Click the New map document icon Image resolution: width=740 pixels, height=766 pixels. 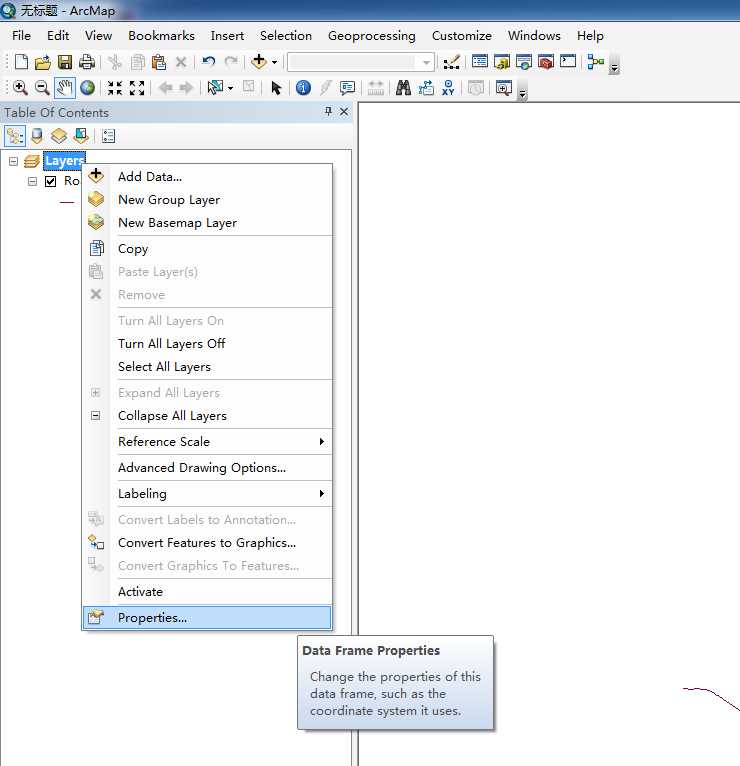click(x=21, y=62)
